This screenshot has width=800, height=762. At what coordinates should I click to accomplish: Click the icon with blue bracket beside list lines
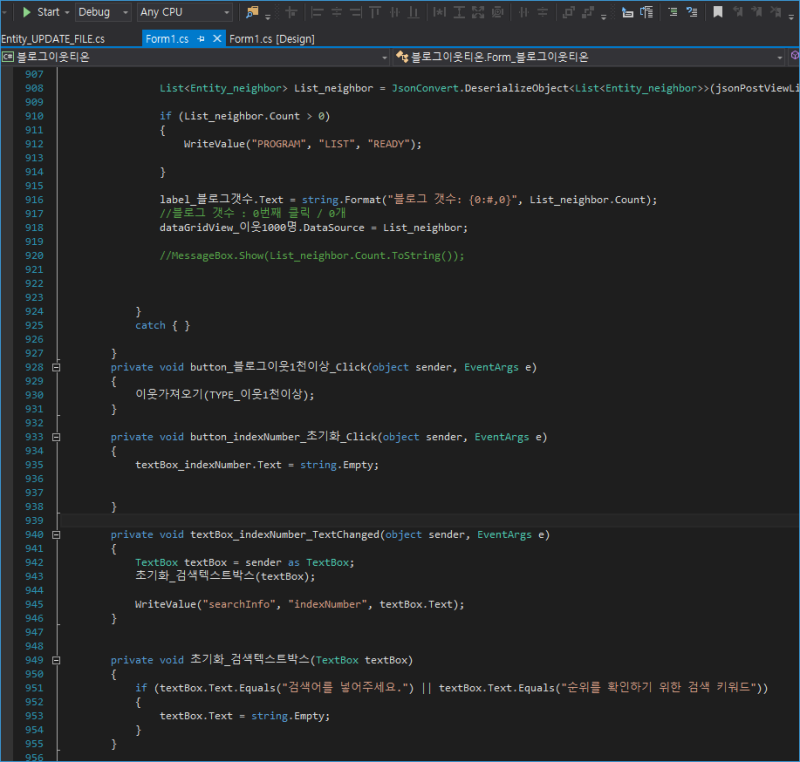(647, 12)
